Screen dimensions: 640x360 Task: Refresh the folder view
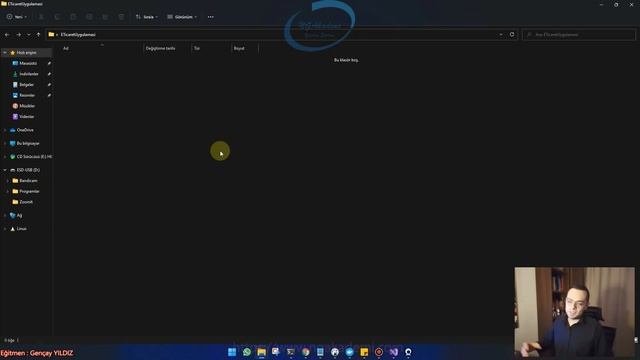pyautogui.click(x=512, y=35)
